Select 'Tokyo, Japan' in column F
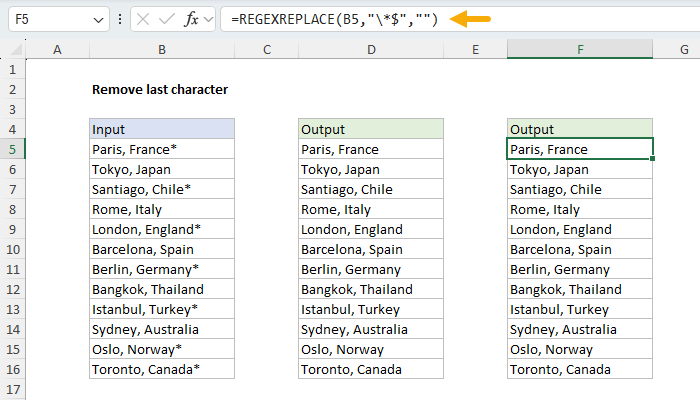The height and width of the screenshot is (400, 700). [x=580, y=170]
